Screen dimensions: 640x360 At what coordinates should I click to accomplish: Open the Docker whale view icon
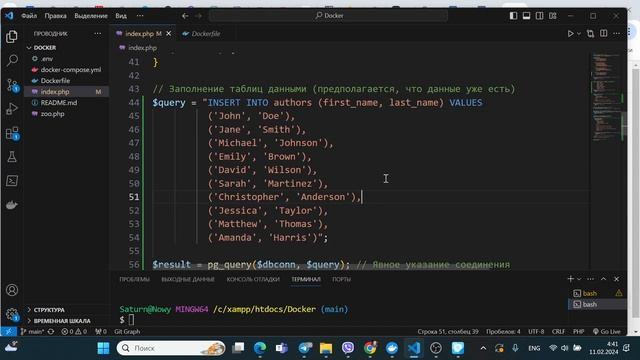click(12, 204)
